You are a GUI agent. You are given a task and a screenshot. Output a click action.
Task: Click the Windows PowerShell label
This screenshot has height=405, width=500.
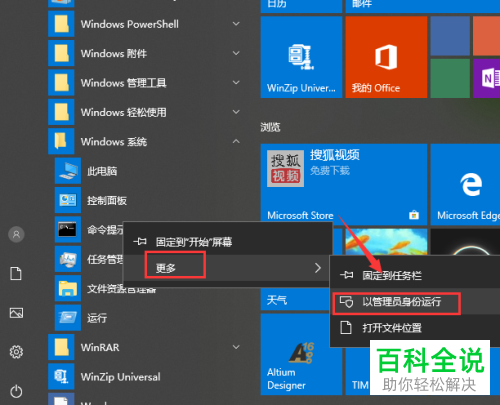(130, 24)
